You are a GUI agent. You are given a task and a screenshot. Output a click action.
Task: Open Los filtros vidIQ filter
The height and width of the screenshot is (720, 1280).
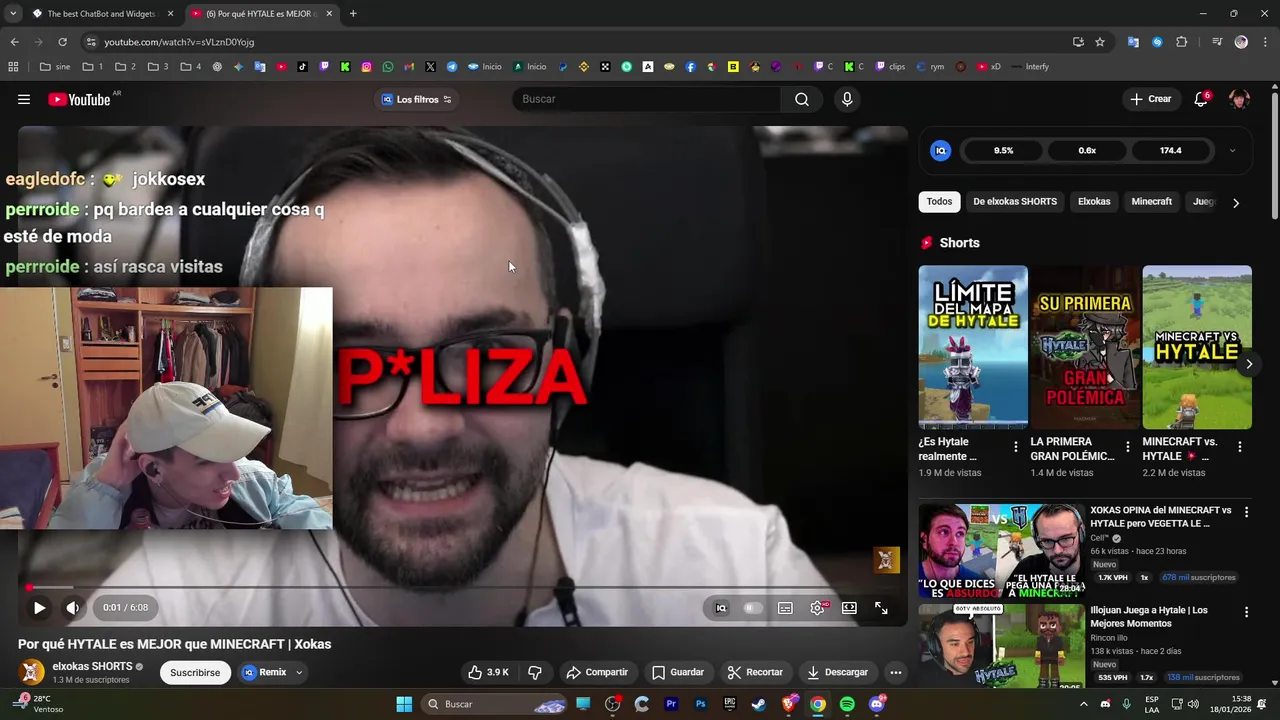pyautogui.click(x=417, y=99)
